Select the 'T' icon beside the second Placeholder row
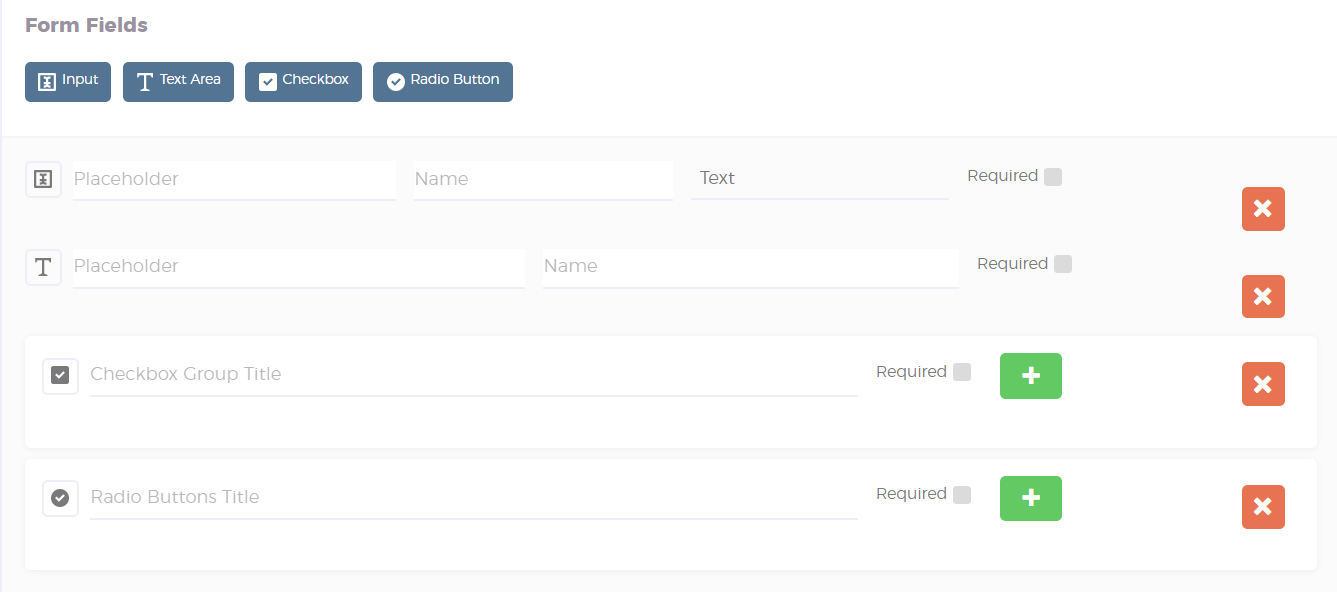 (43, 268)
